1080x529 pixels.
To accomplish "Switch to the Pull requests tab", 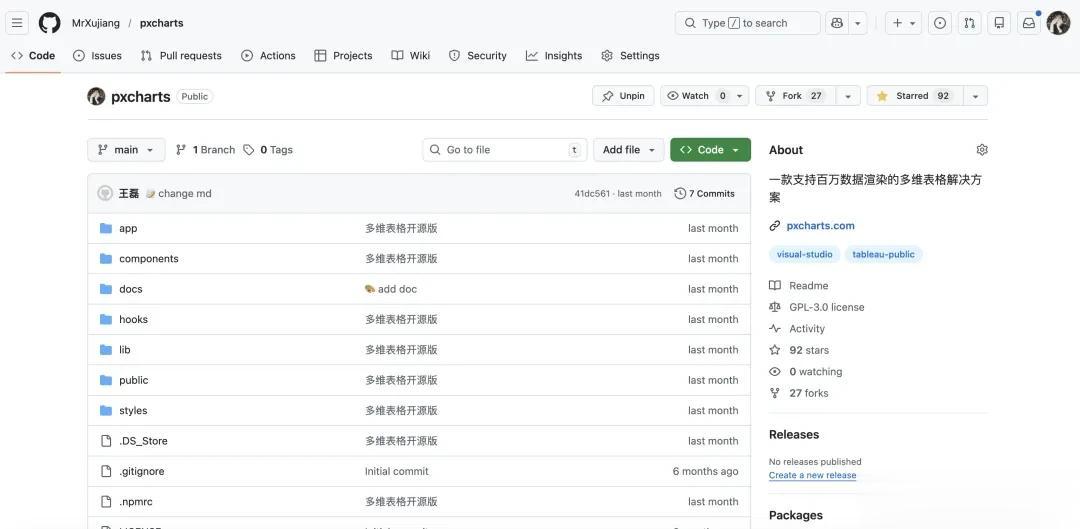I will (x=181, y=56).
